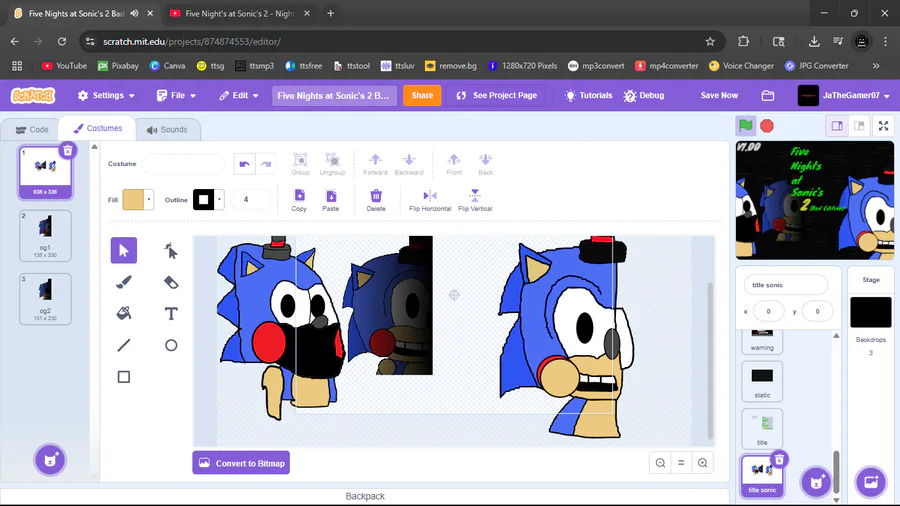This screenshot has width=900, height=506.
Task: Enter full screen stage mode
Action: tap(883, 126)
